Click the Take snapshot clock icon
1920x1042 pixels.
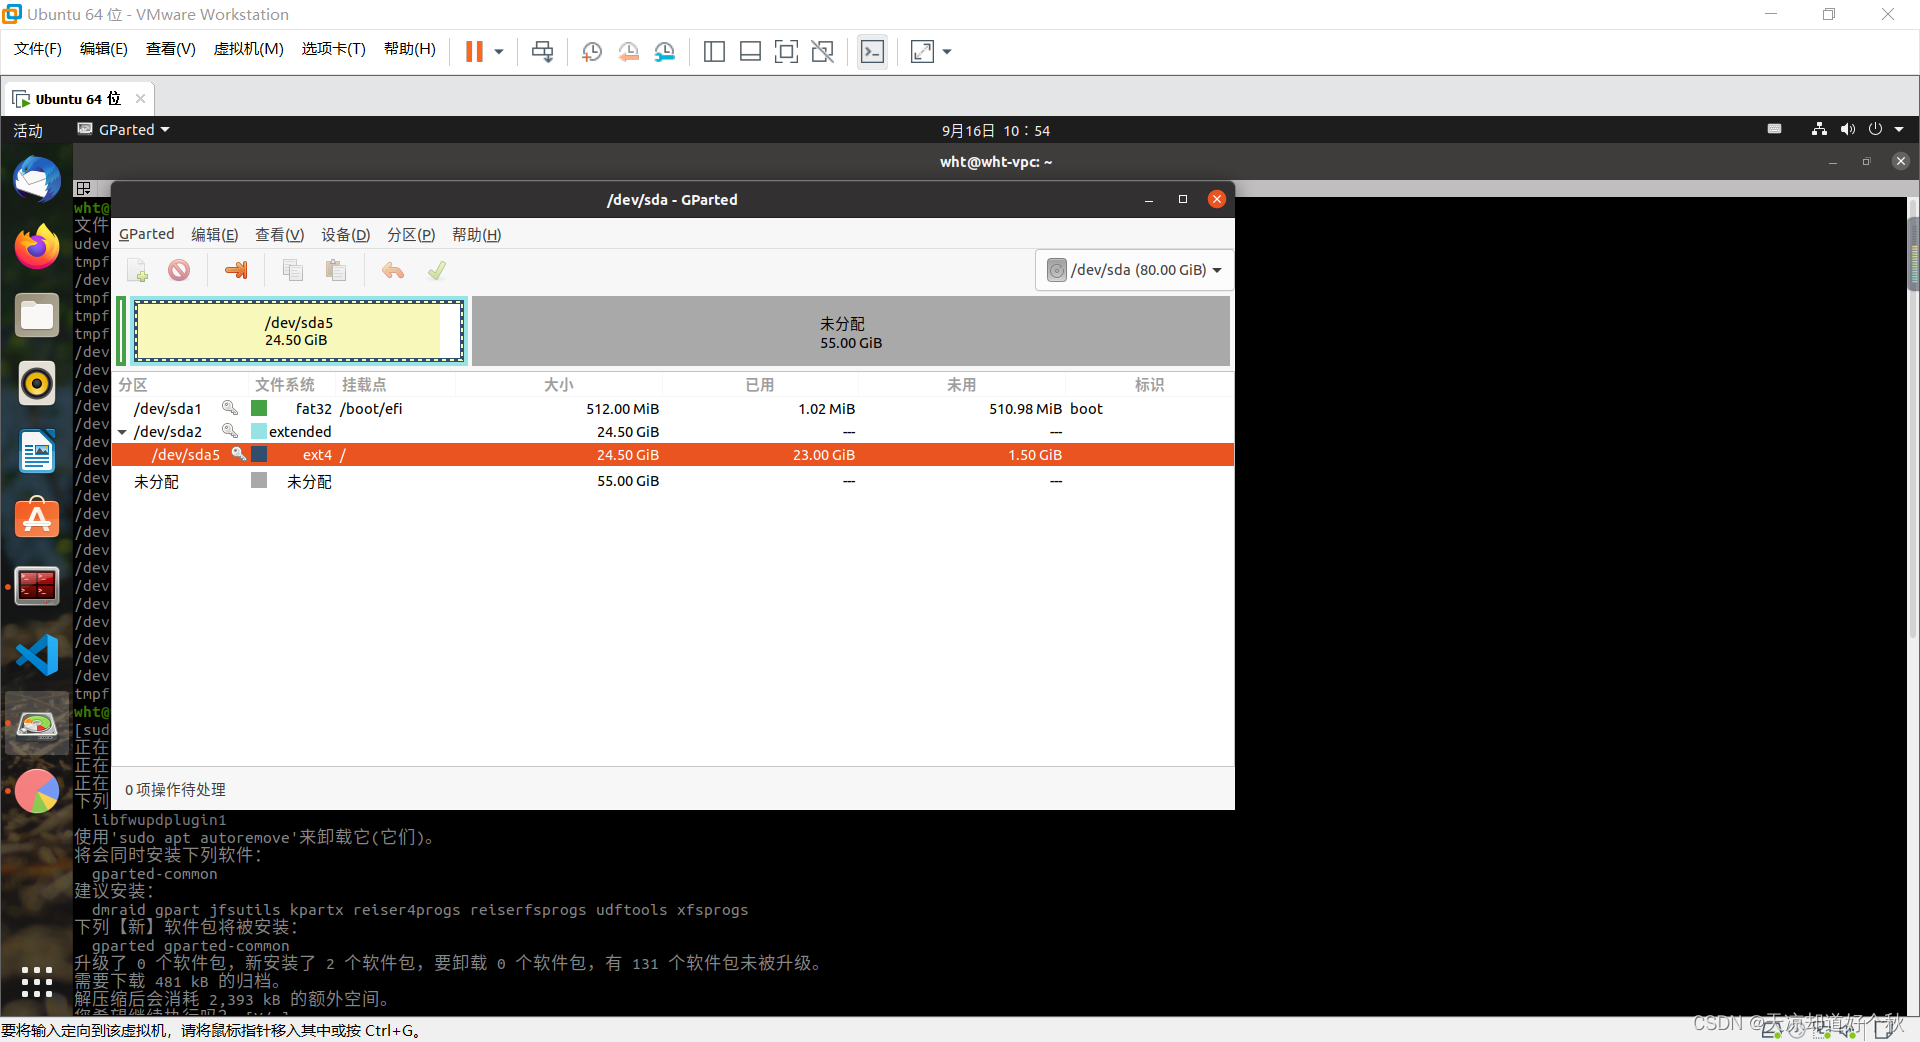pos(592,51)
